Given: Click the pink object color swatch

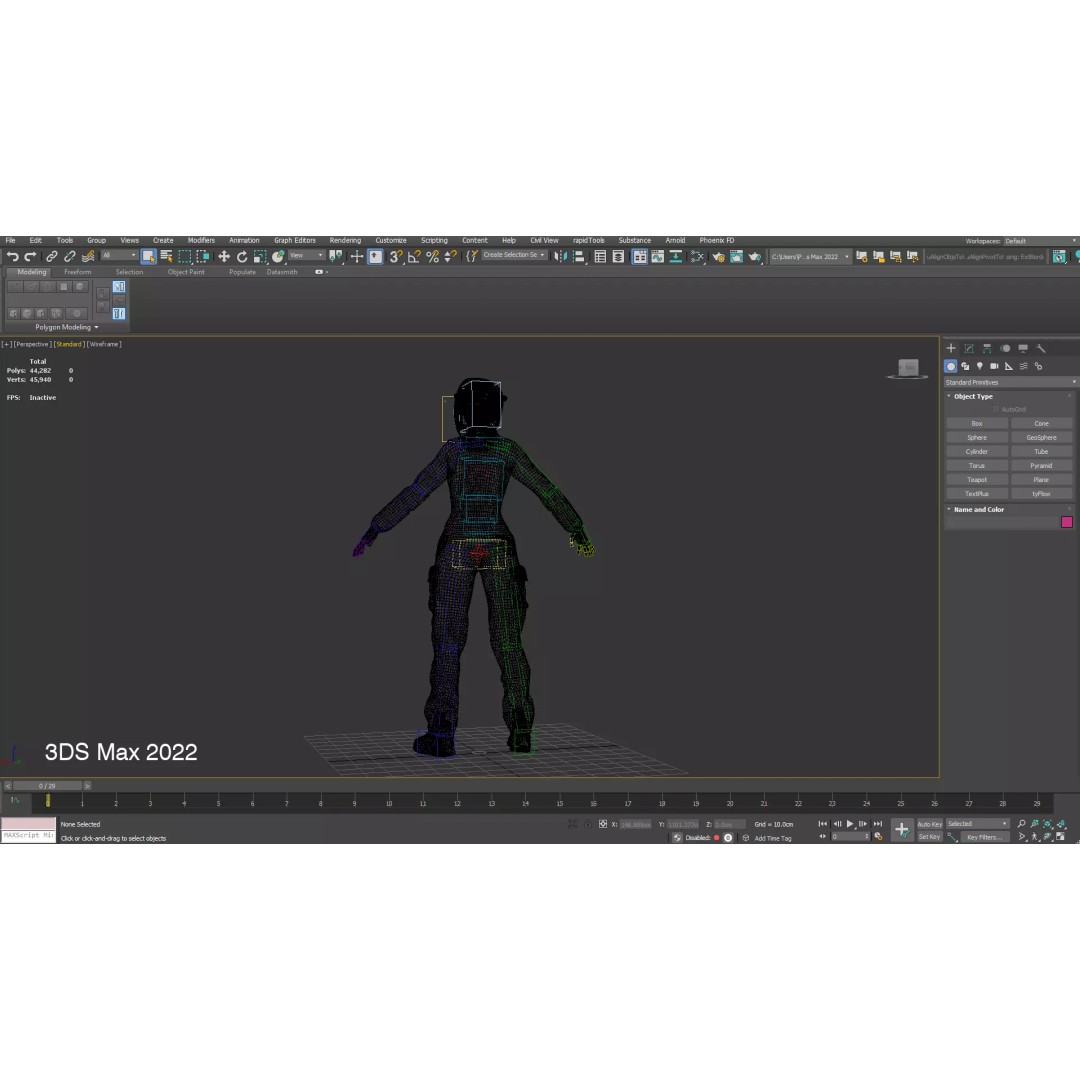Looking at the screenshot, I should tap(1067, 522).
